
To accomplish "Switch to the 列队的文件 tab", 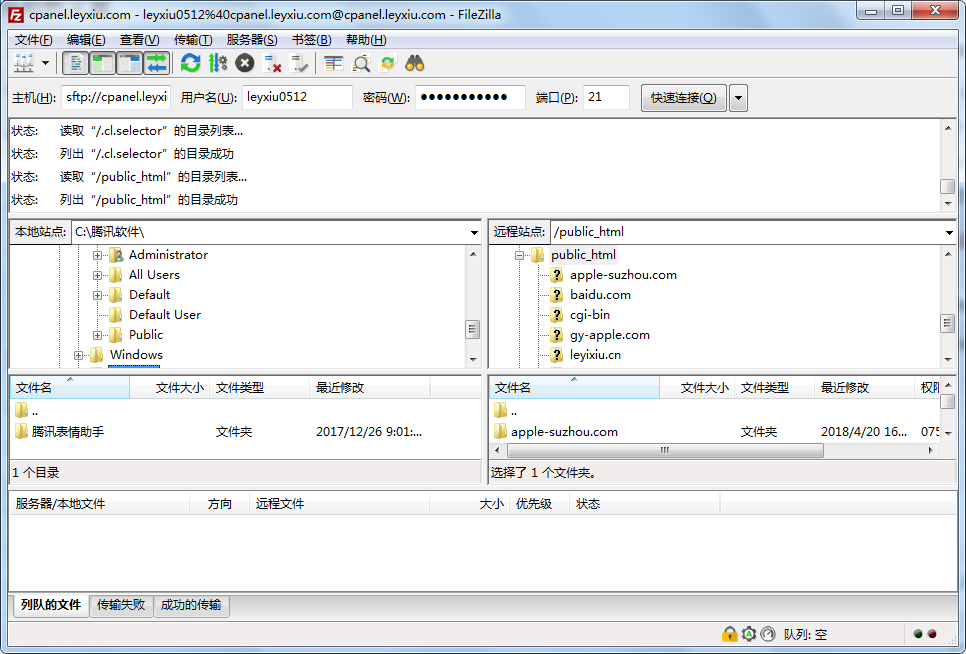I will point(51,605).
